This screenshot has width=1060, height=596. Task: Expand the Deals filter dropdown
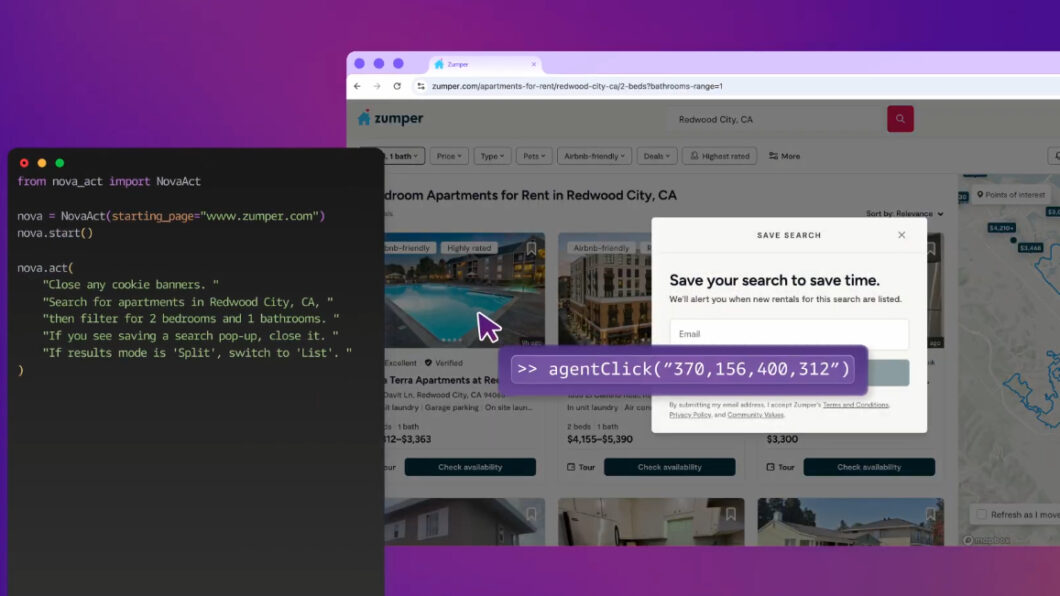(656, 156)
